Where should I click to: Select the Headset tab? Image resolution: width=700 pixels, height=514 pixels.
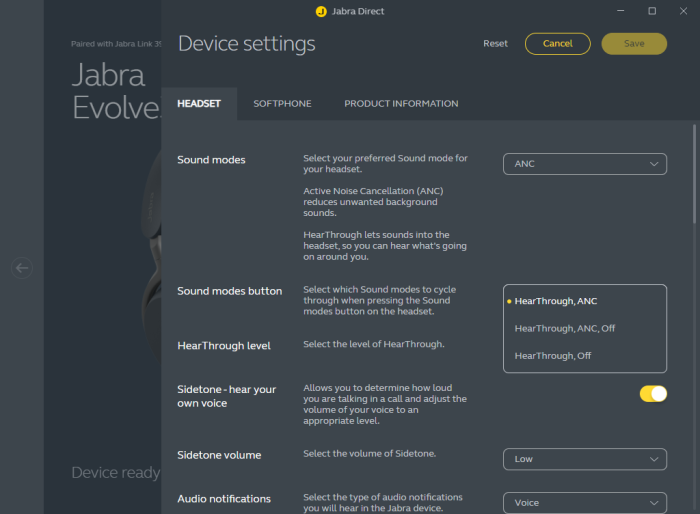(199, 104)
